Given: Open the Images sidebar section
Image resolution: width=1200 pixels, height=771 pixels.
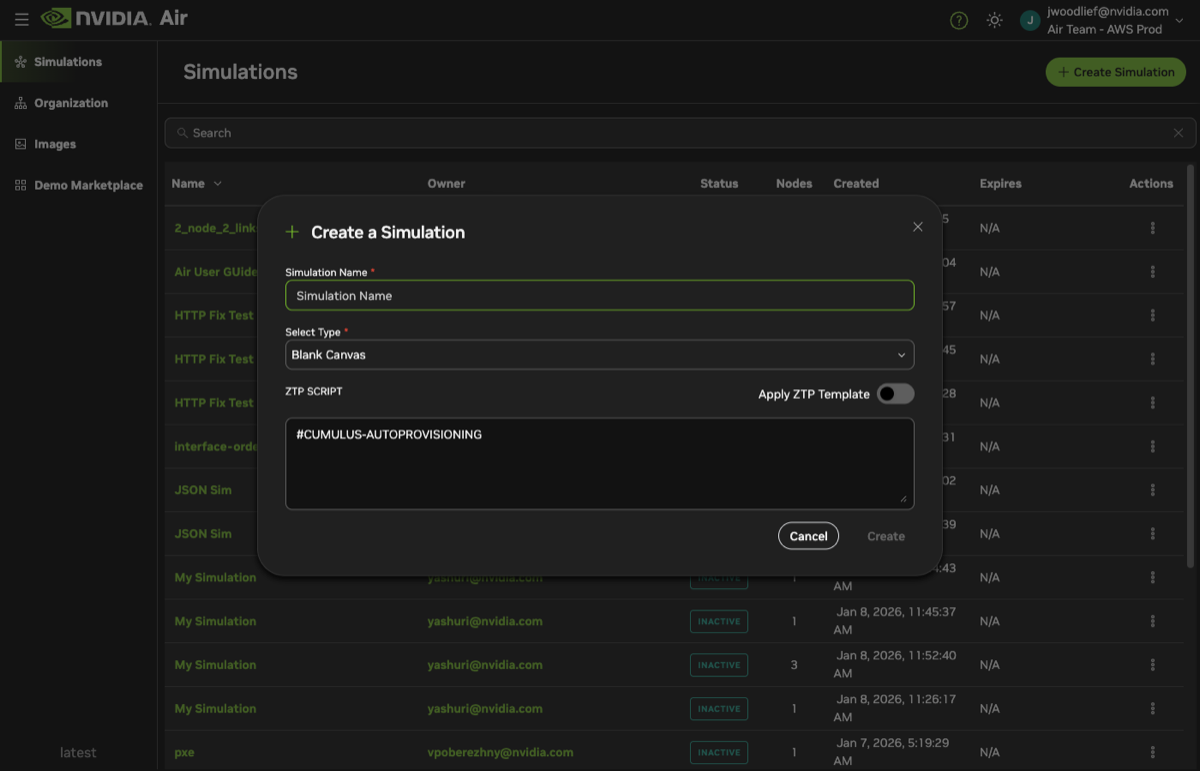Looking at the screenshot, I should (55, 144).
